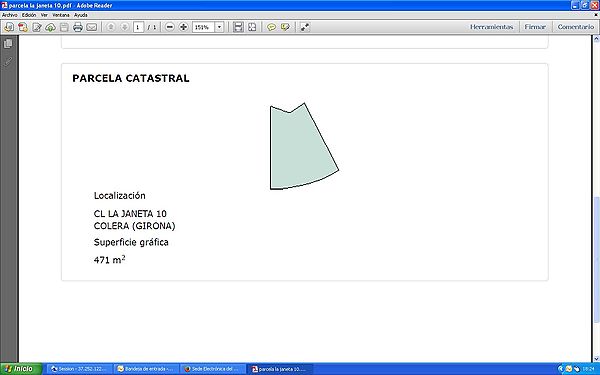Toggle fit one full page view
The width and height of the screenshot is (600, 375).
coord(252,27)
